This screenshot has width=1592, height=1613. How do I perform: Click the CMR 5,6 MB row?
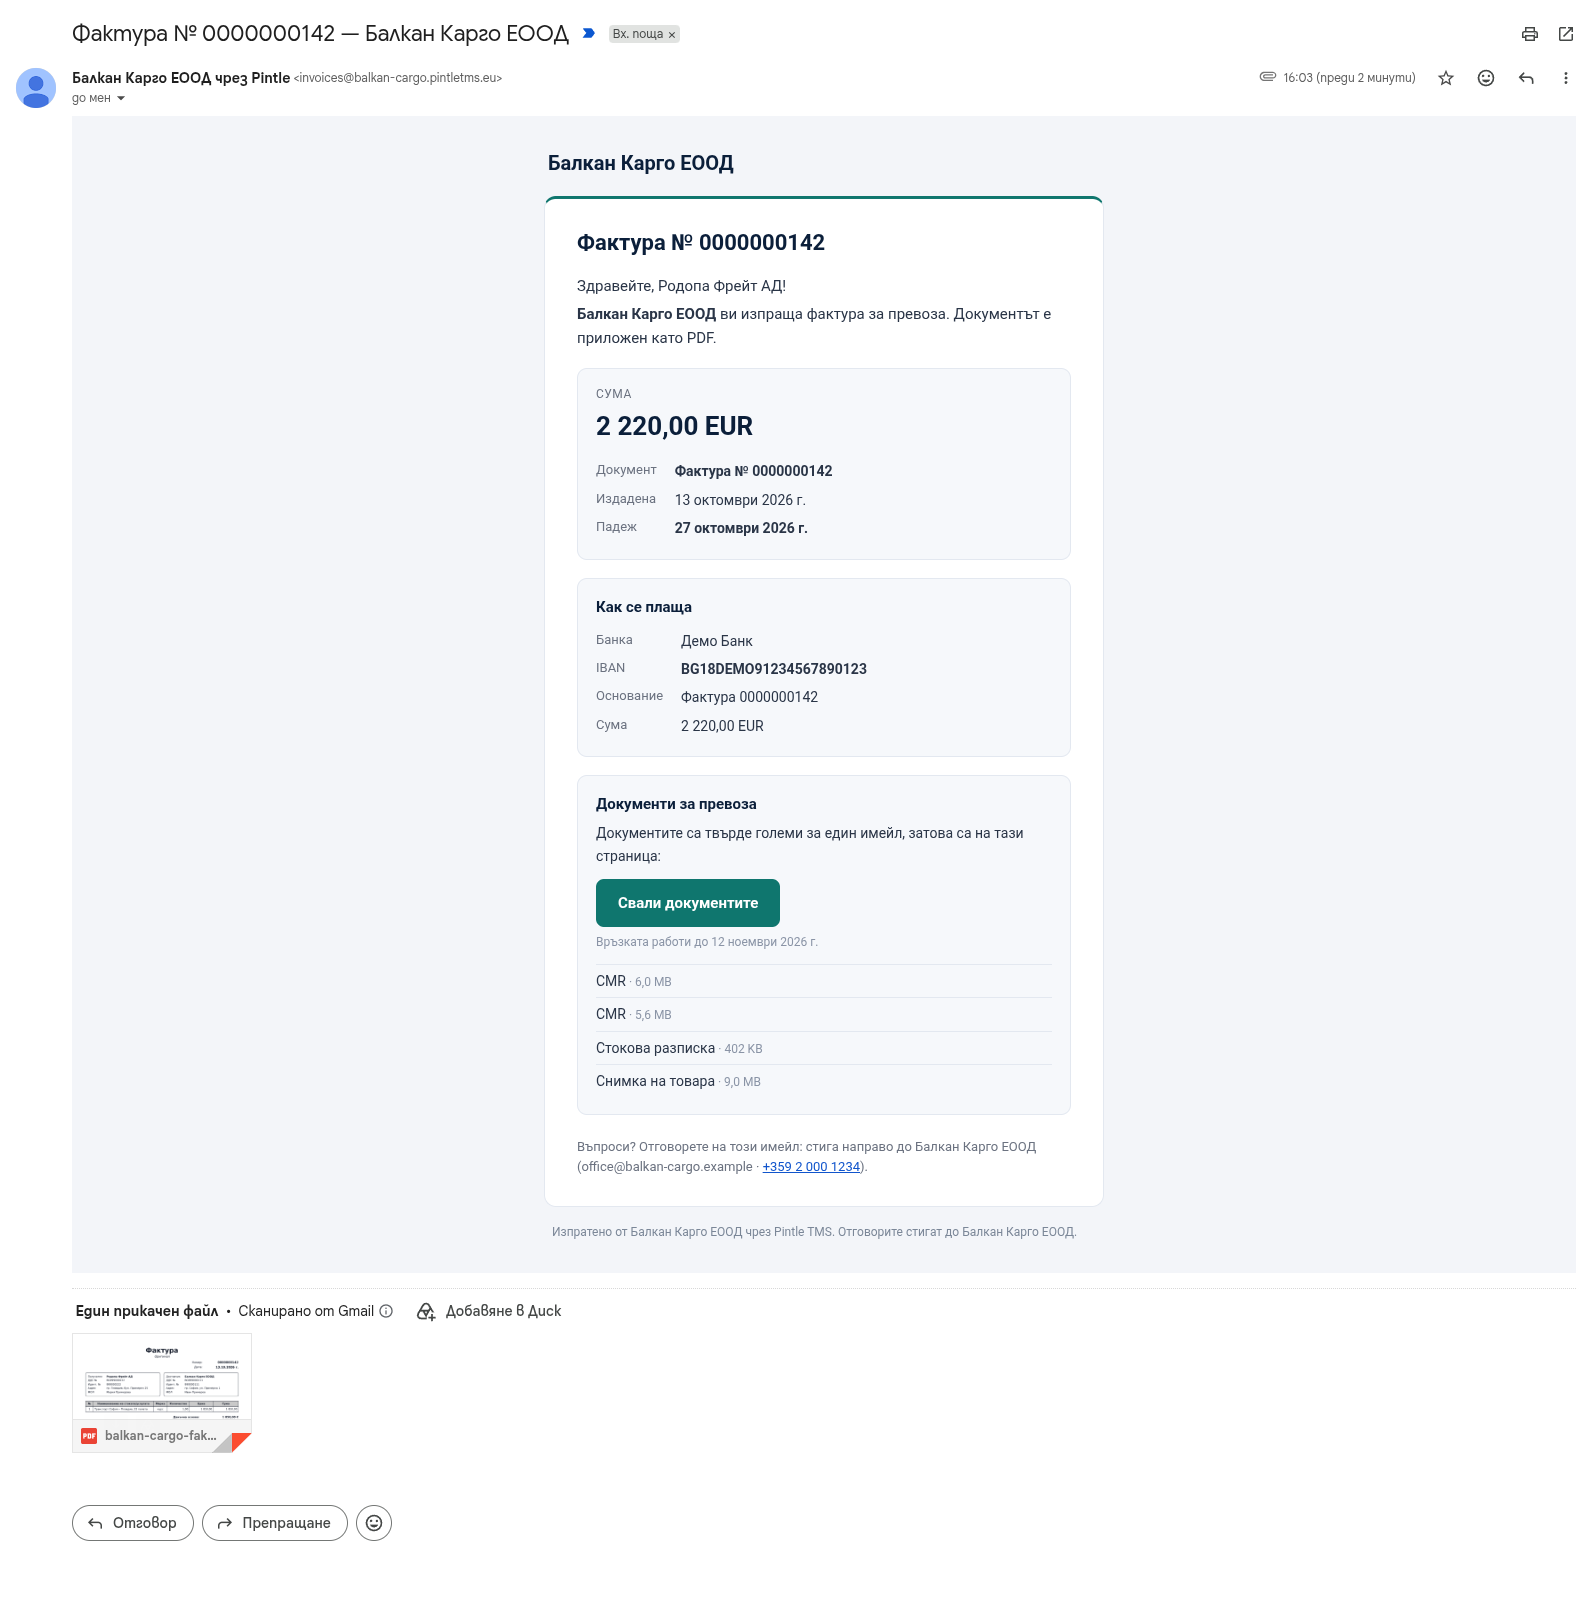click(x=824, y=1014)
